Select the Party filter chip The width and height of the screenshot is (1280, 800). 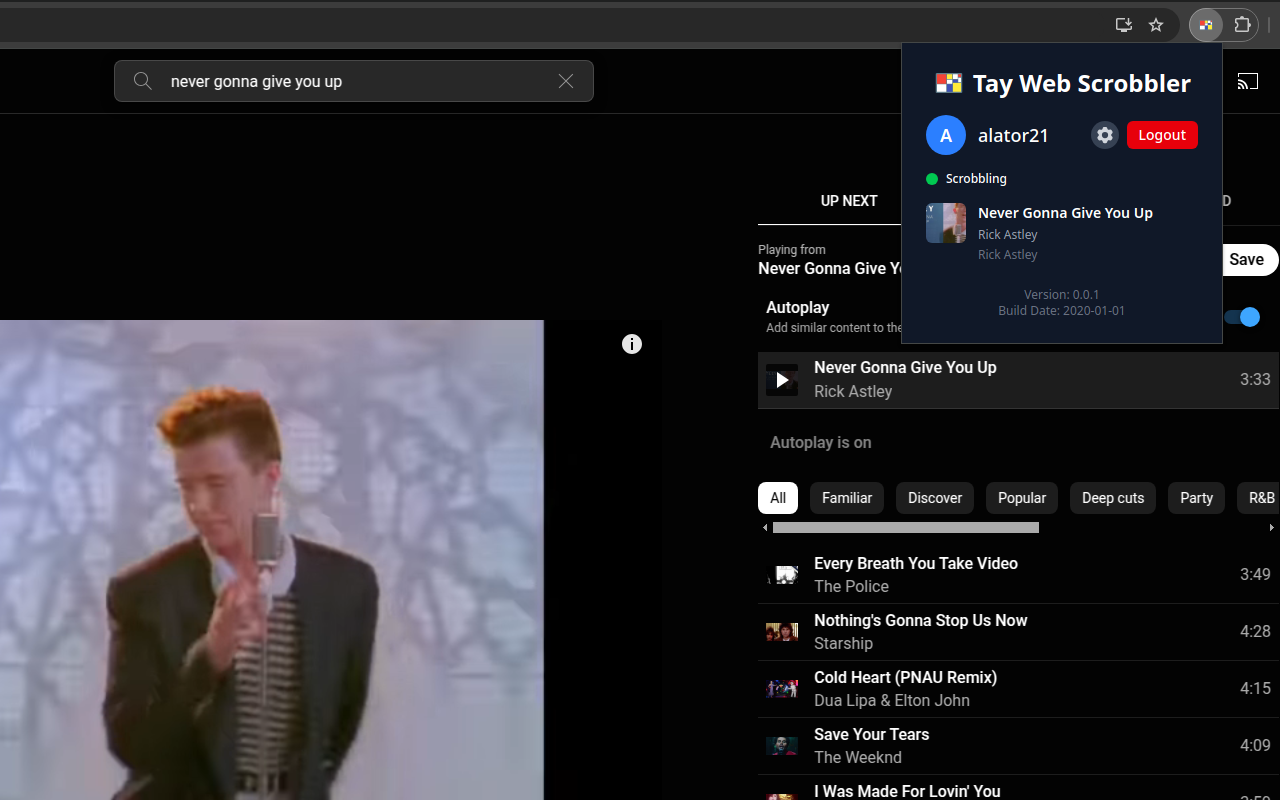(1196, 498)
